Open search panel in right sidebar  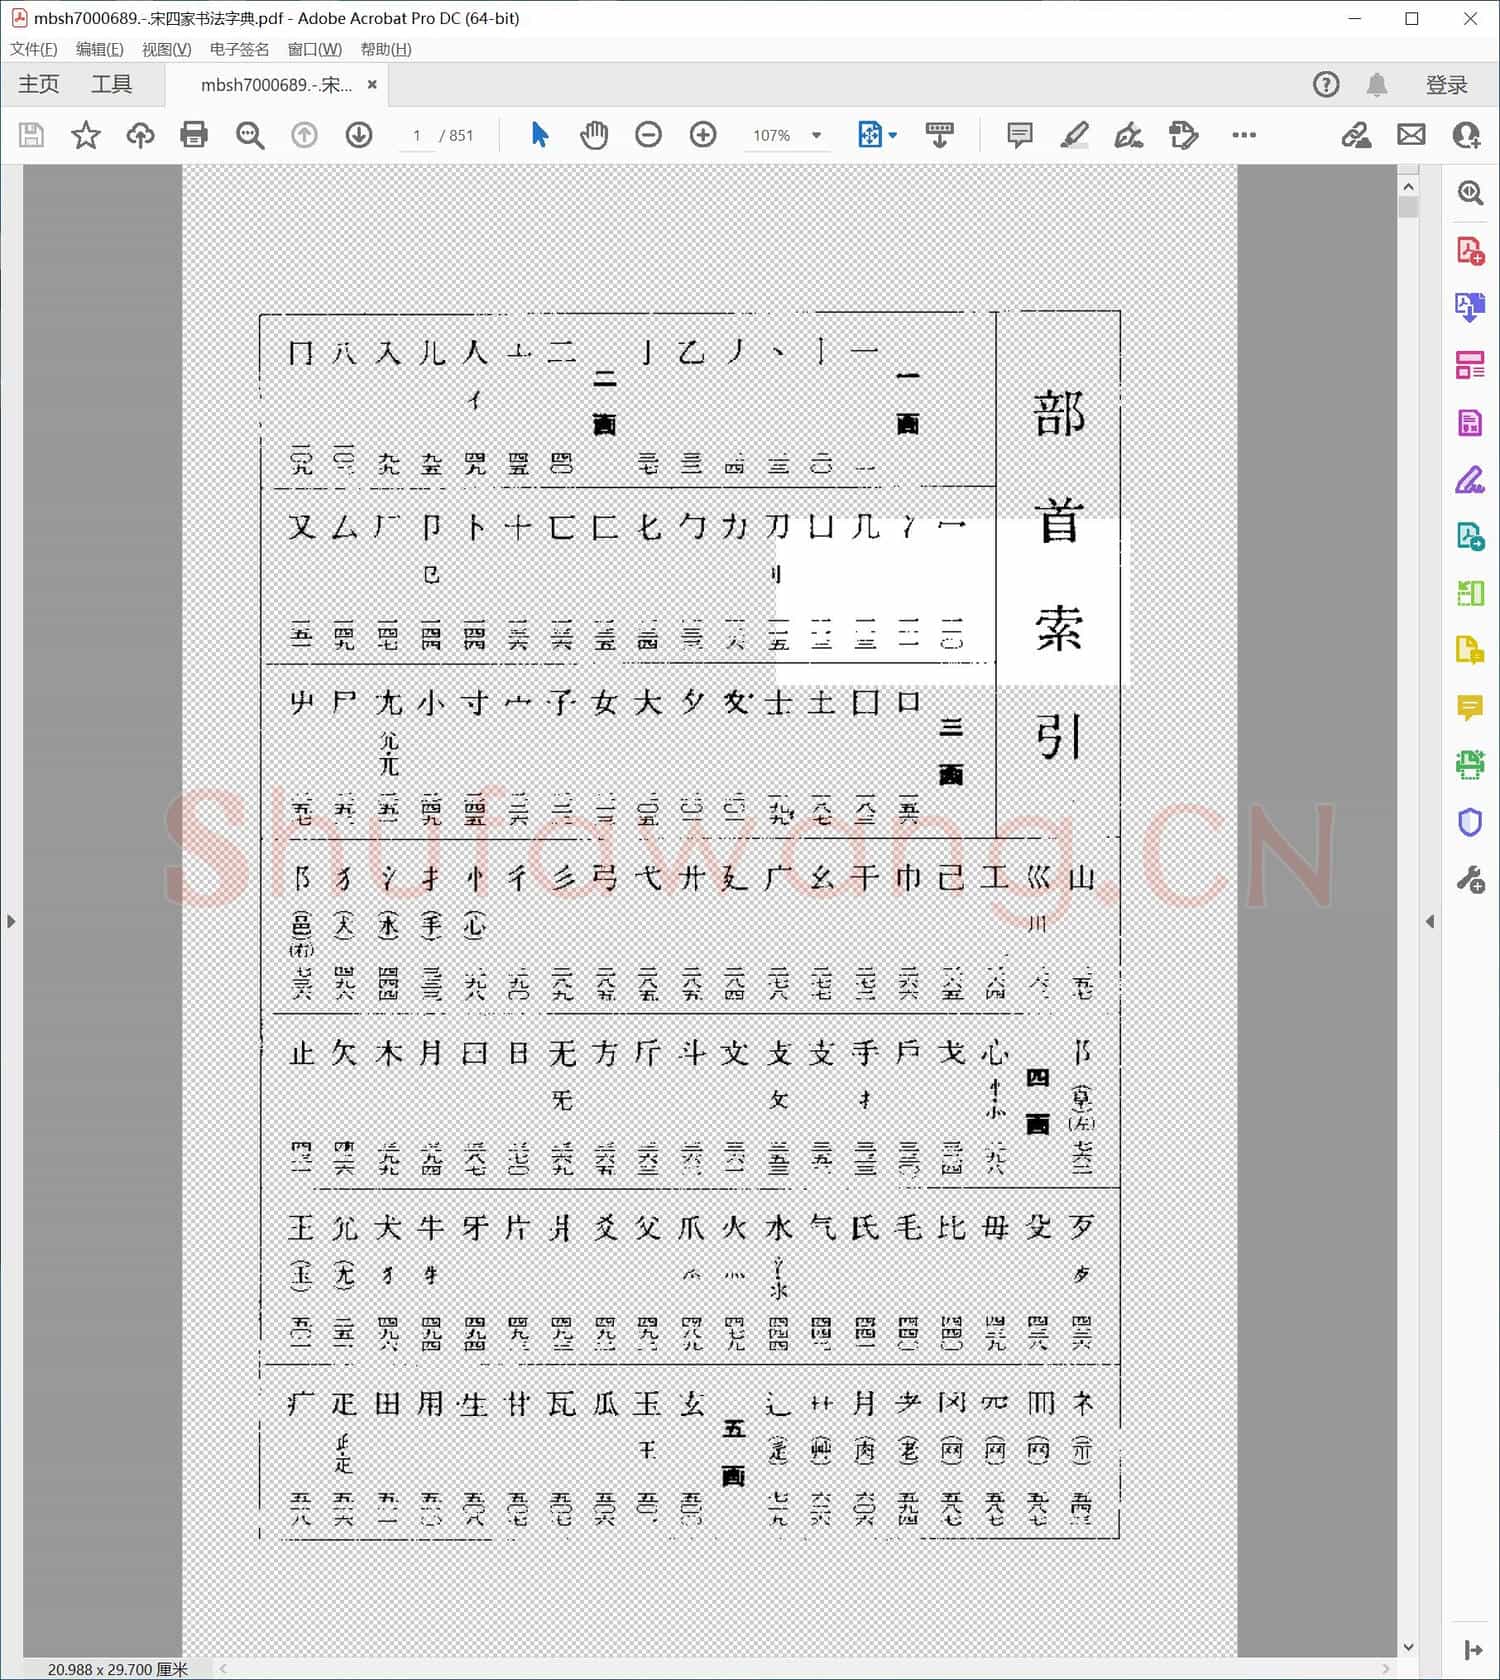coord(1470,193)
